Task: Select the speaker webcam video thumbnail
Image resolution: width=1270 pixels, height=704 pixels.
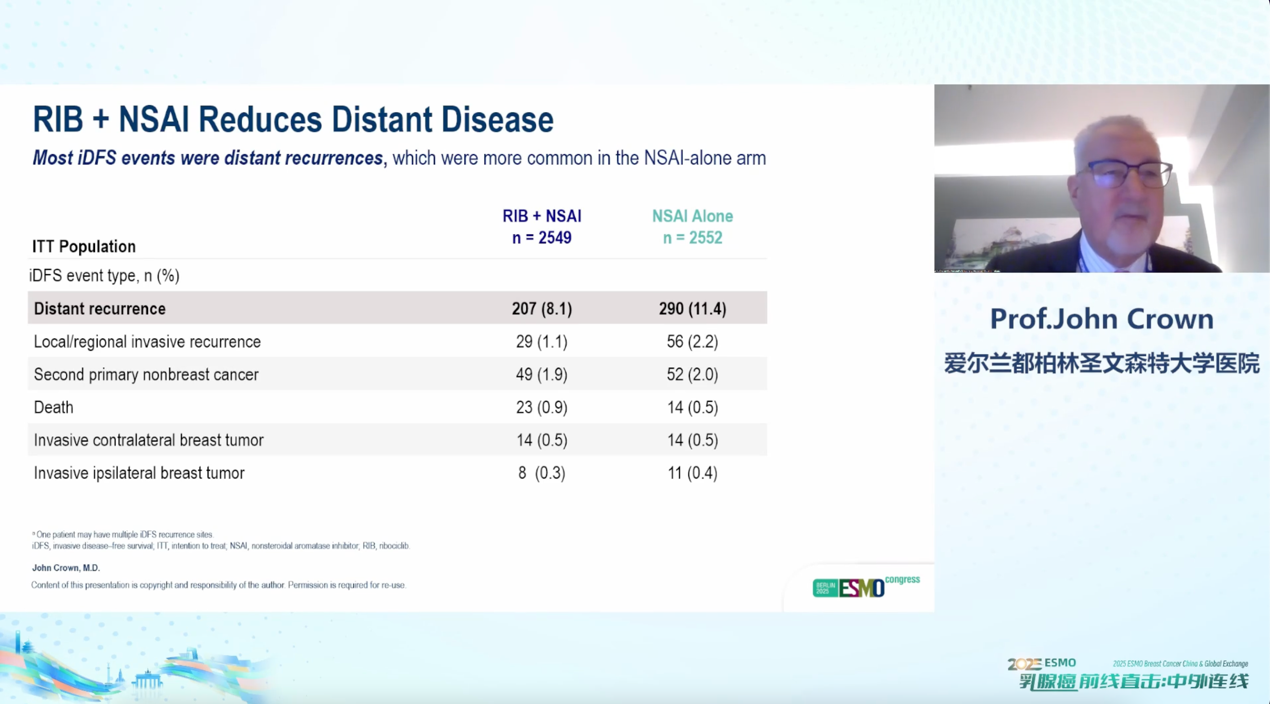Action: coord(1101,179)
